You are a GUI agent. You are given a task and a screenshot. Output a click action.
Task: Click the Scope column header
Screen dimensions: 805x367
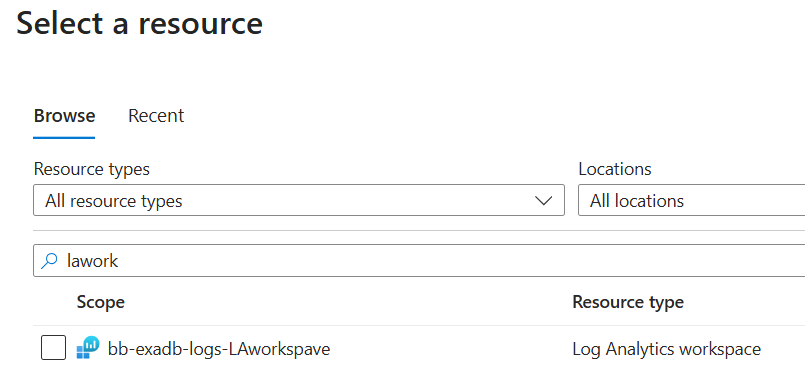point(101,302)
